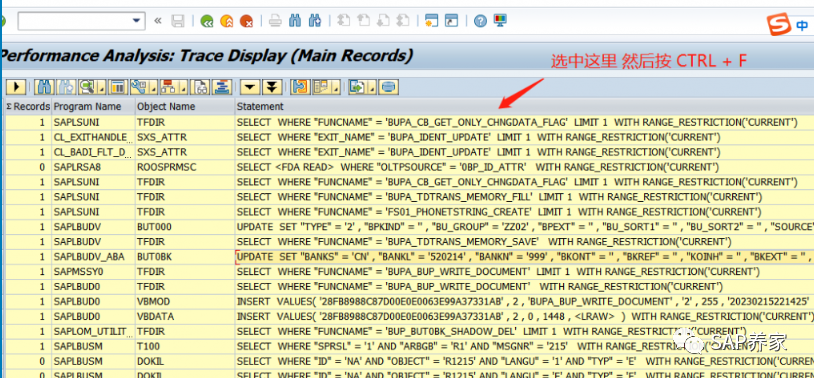
Task: Go to the last page icon
Action: tap(402, 21)
